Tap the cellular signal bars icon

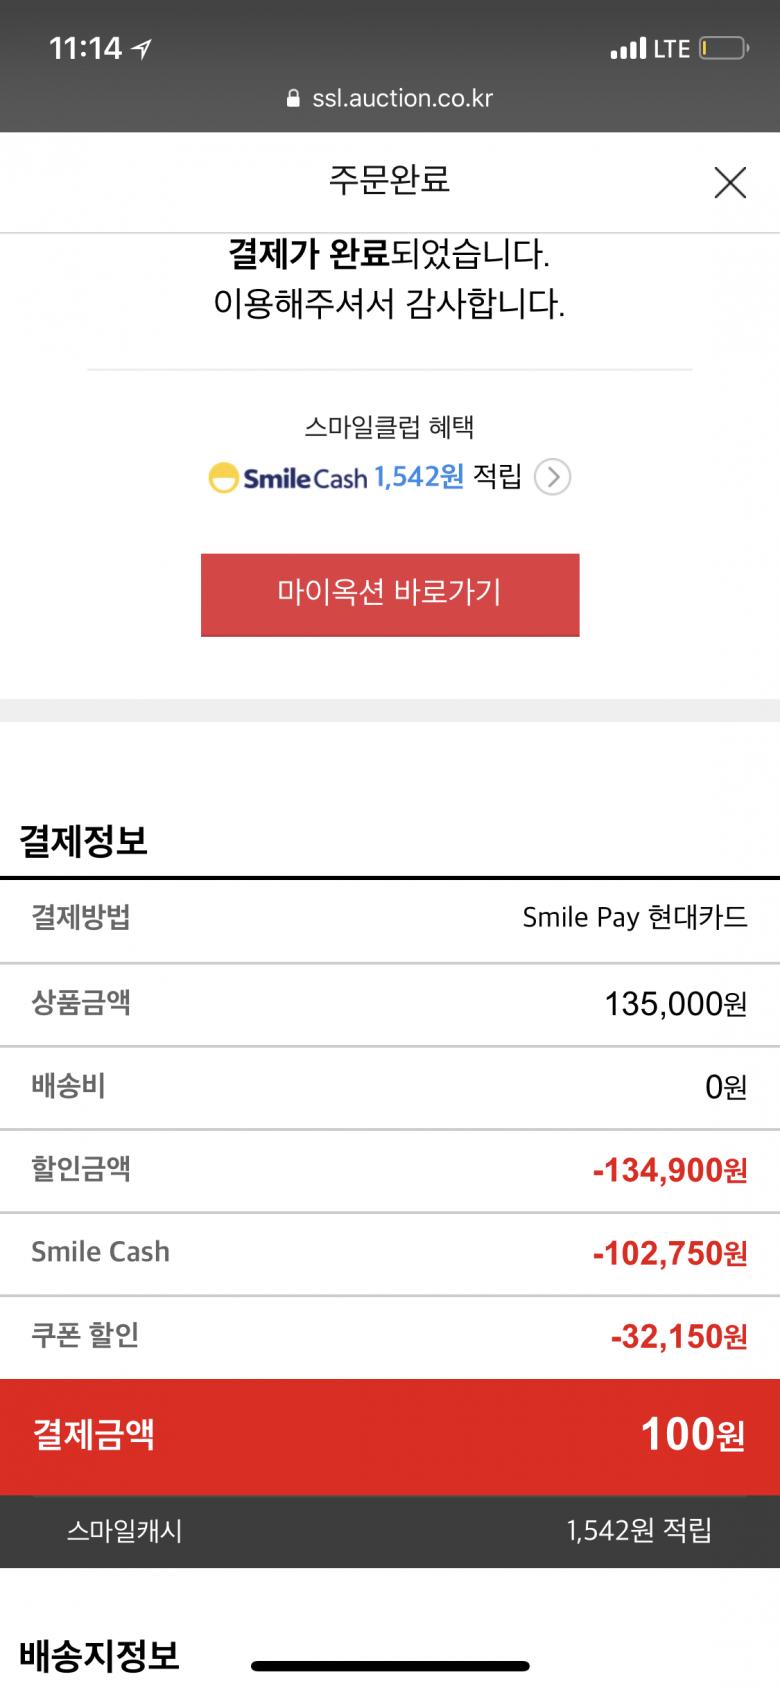pyautogui.click(x=628, y=48)
